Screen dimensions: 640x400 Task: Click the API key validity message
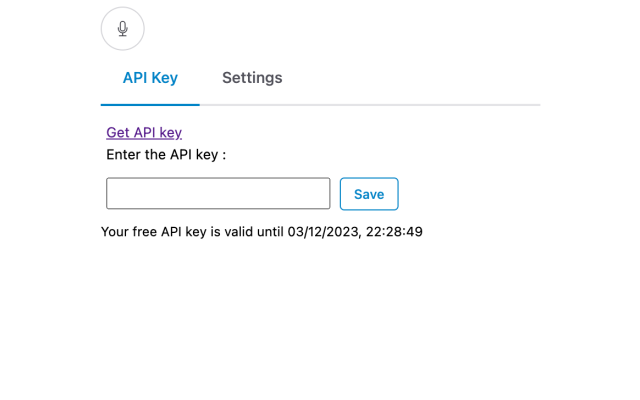coord(262,232)
